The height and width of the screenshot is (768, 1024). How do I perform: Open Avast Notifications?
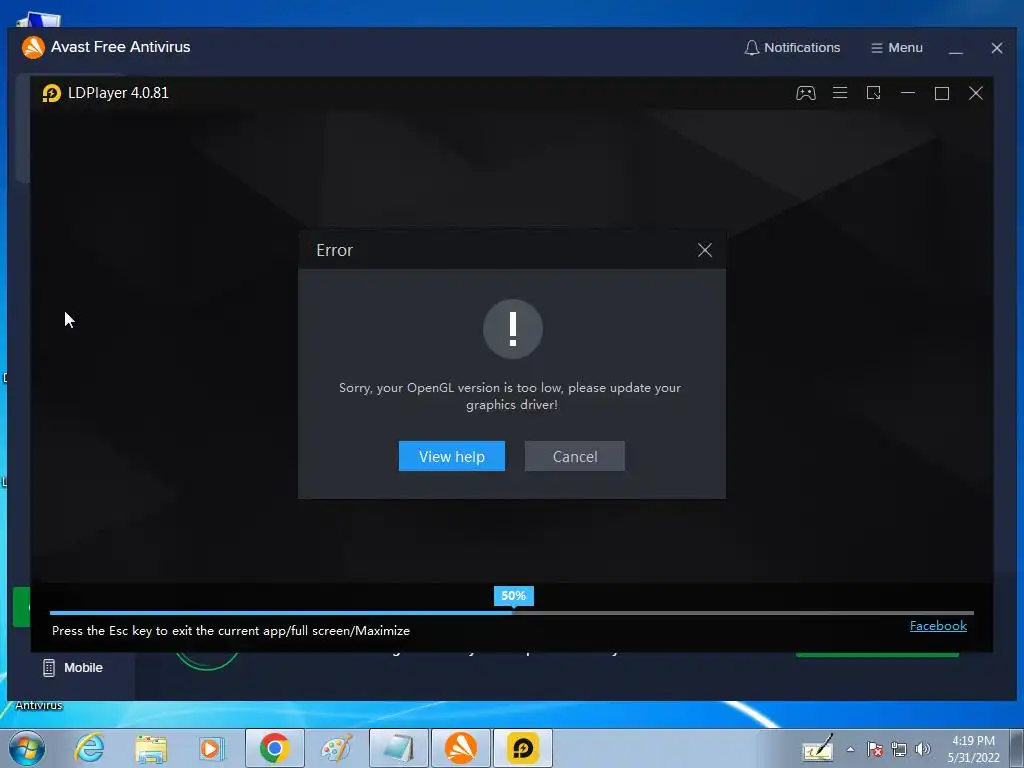click(792, 48)
